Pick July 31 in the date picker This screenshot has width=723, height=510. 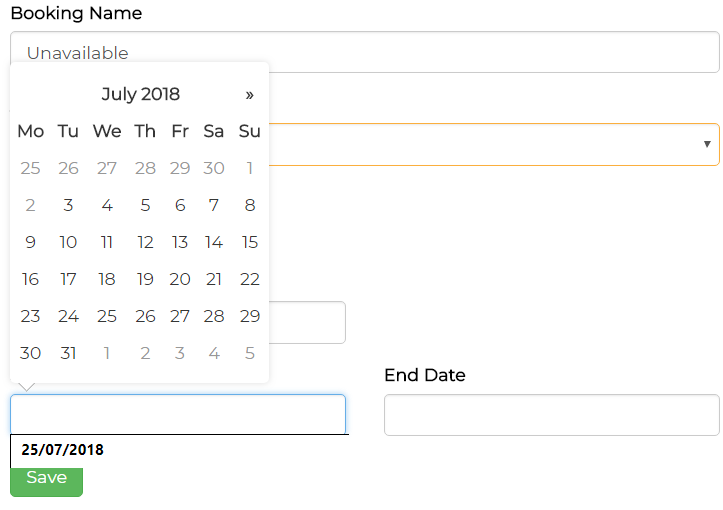68,353
